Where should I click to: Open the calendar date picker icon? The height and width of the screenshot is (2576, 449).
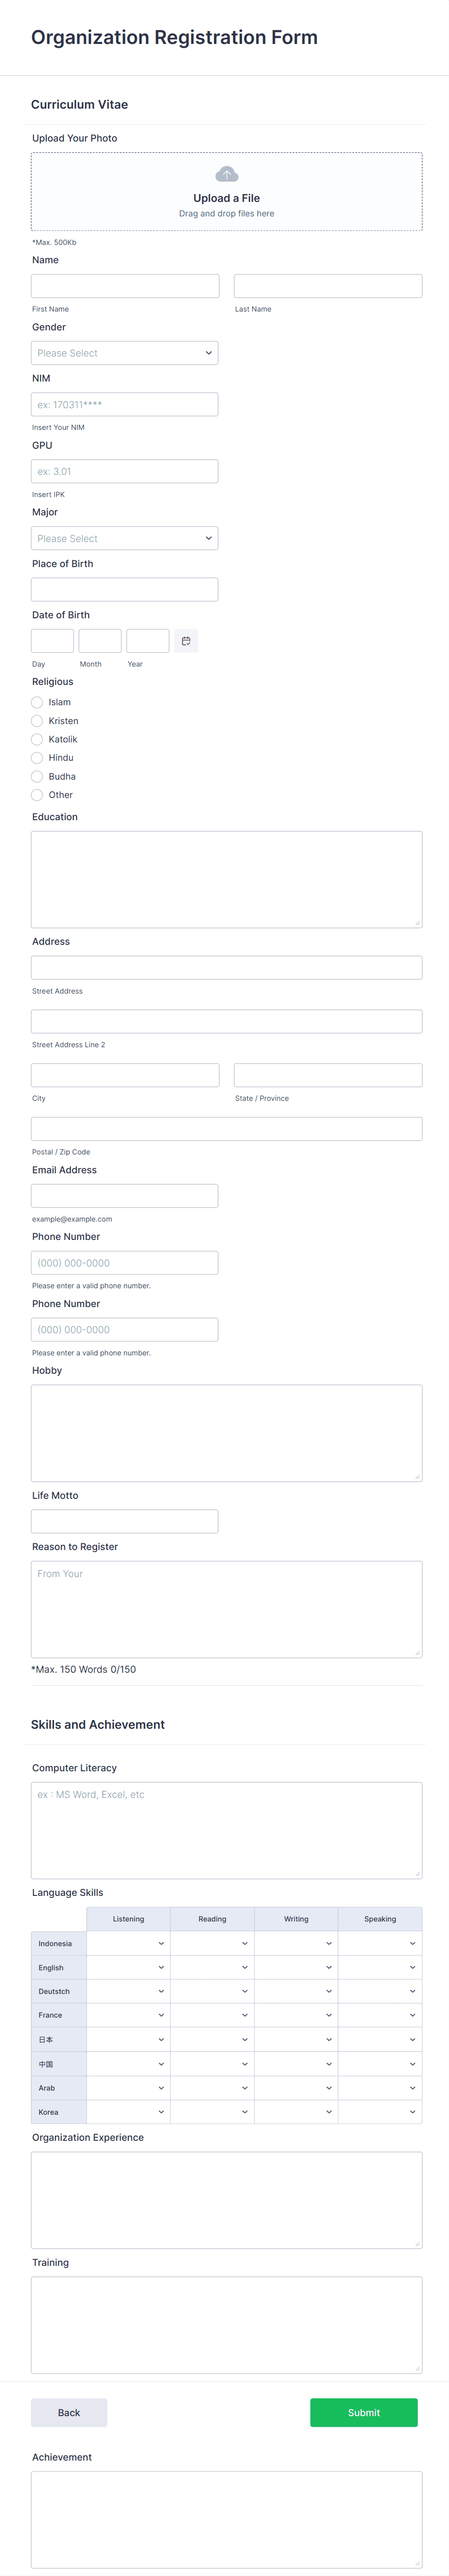187,640
